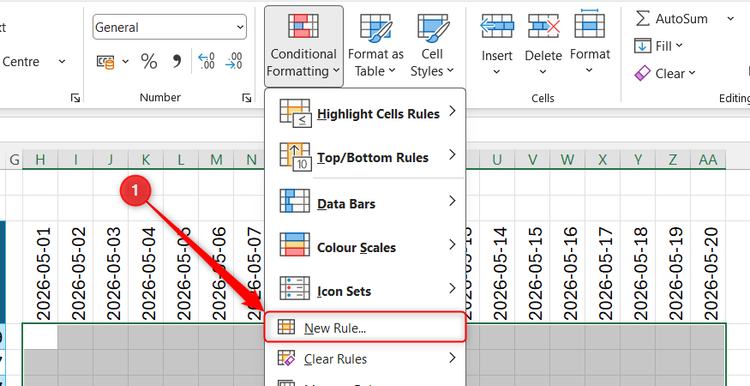Screen dimensions: 750x386
Task: Click the Delete cells icon
Action: 543,26
